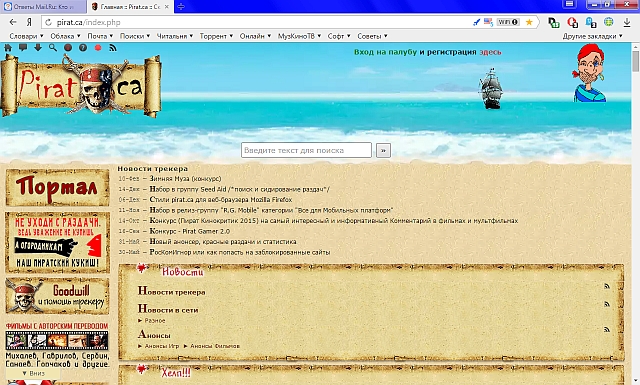Expand the Словари bookmarks folder
The height and width of the screenshot is (385, 640).
pyautogui.click(x=26, y=36)
